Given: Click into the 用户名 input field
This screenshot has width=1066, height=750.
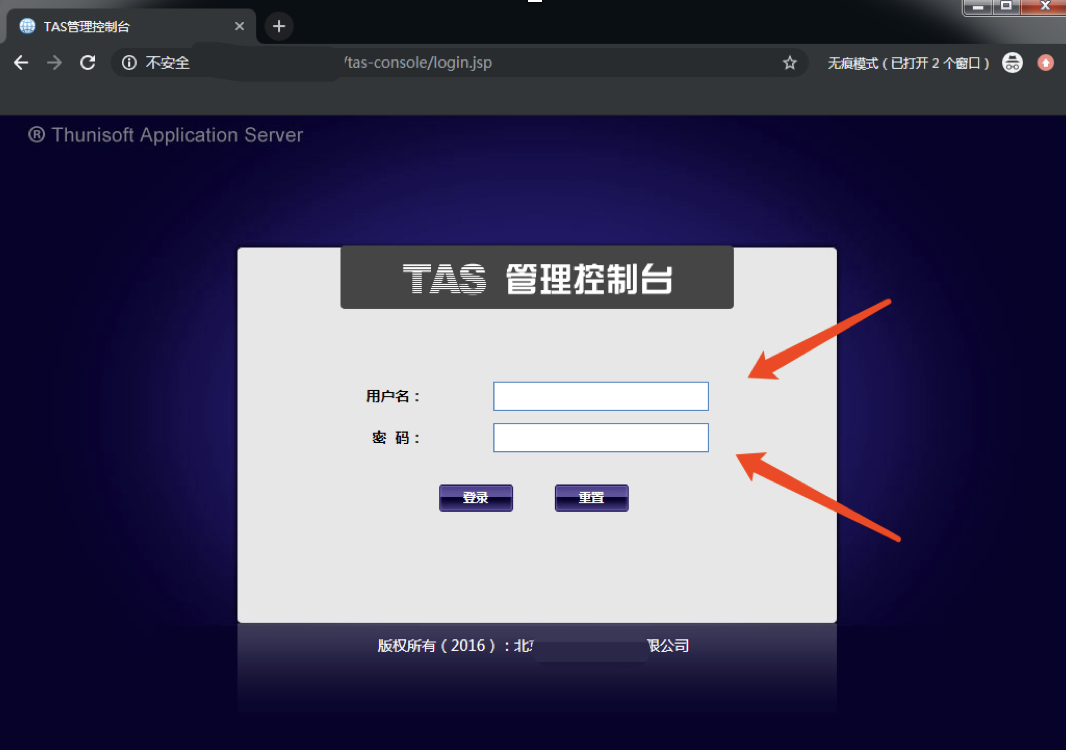Looking at the screenshot, I should pyautogui.click(x=600, y=396).
